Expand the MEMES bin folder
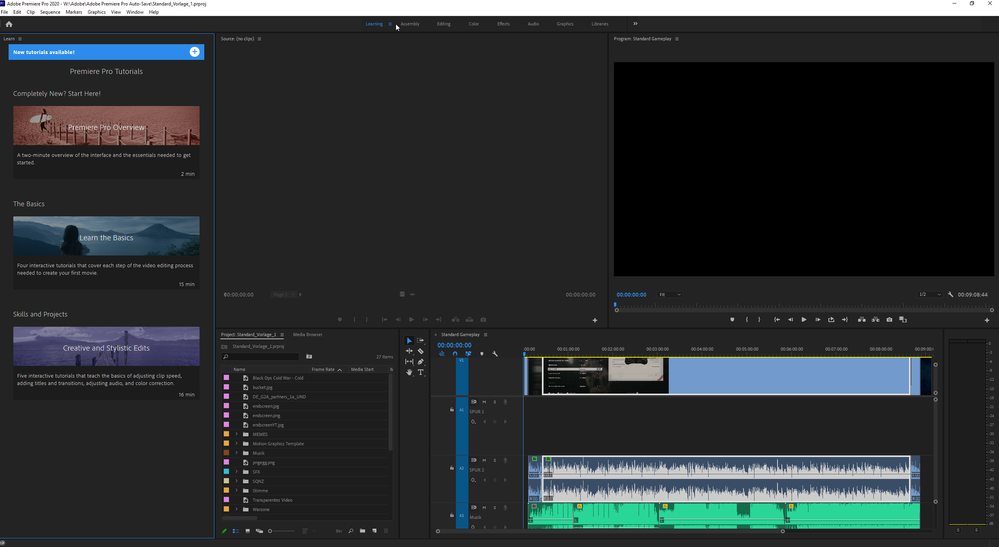Image resolution: width=999 pixels, height=547 pixels. click(x=237, y=434)
